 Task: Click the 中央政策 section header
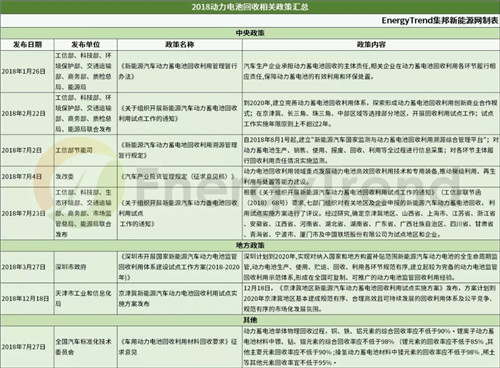pyautogui.click(x=250, y=33)
